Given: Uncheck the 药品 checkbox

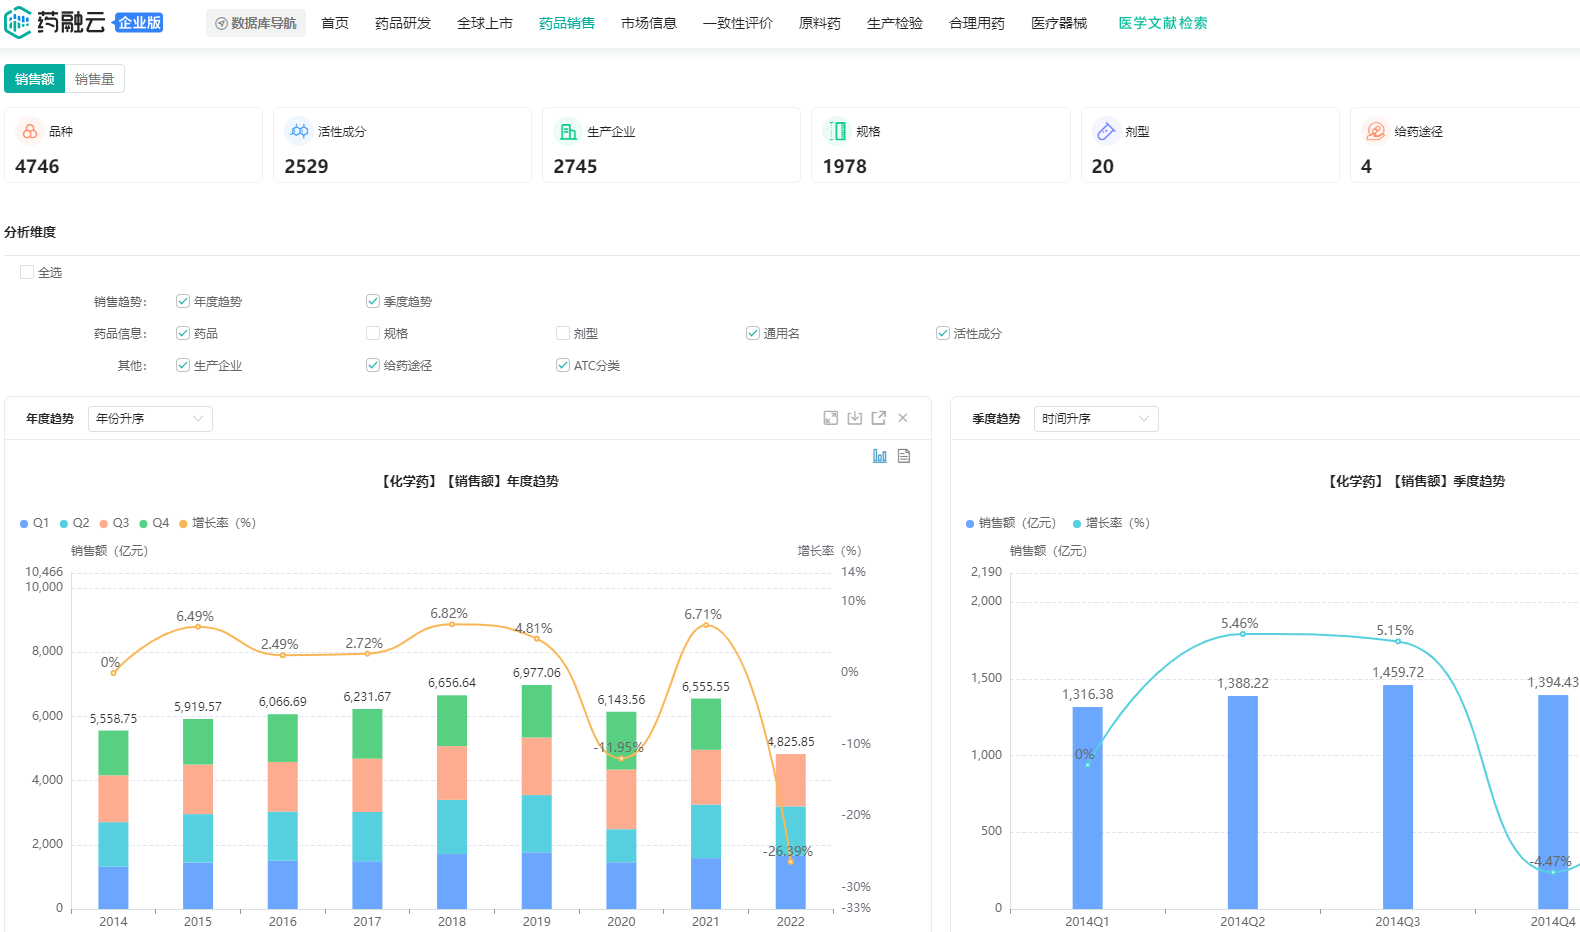Looking at the screenshot, I should [183, 333].
